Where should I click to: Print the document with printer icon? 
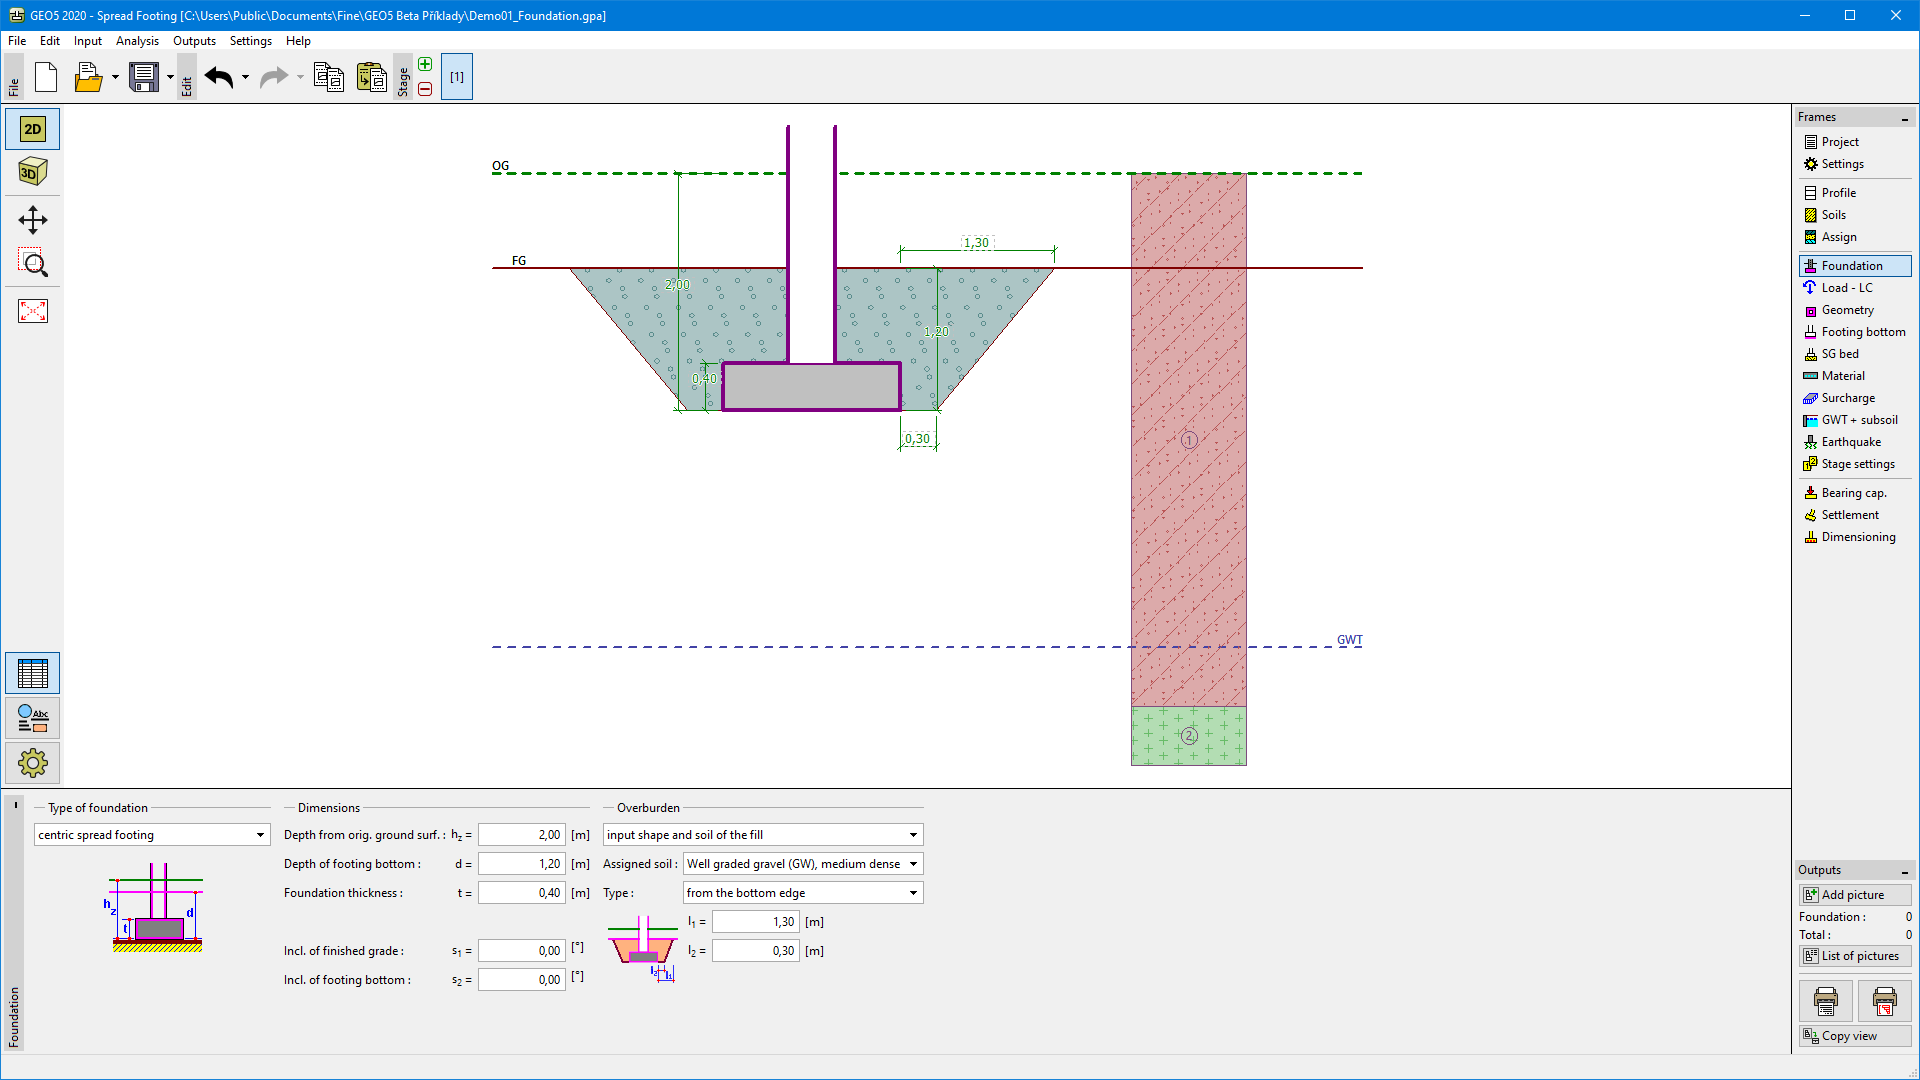coord(1825,1001)
